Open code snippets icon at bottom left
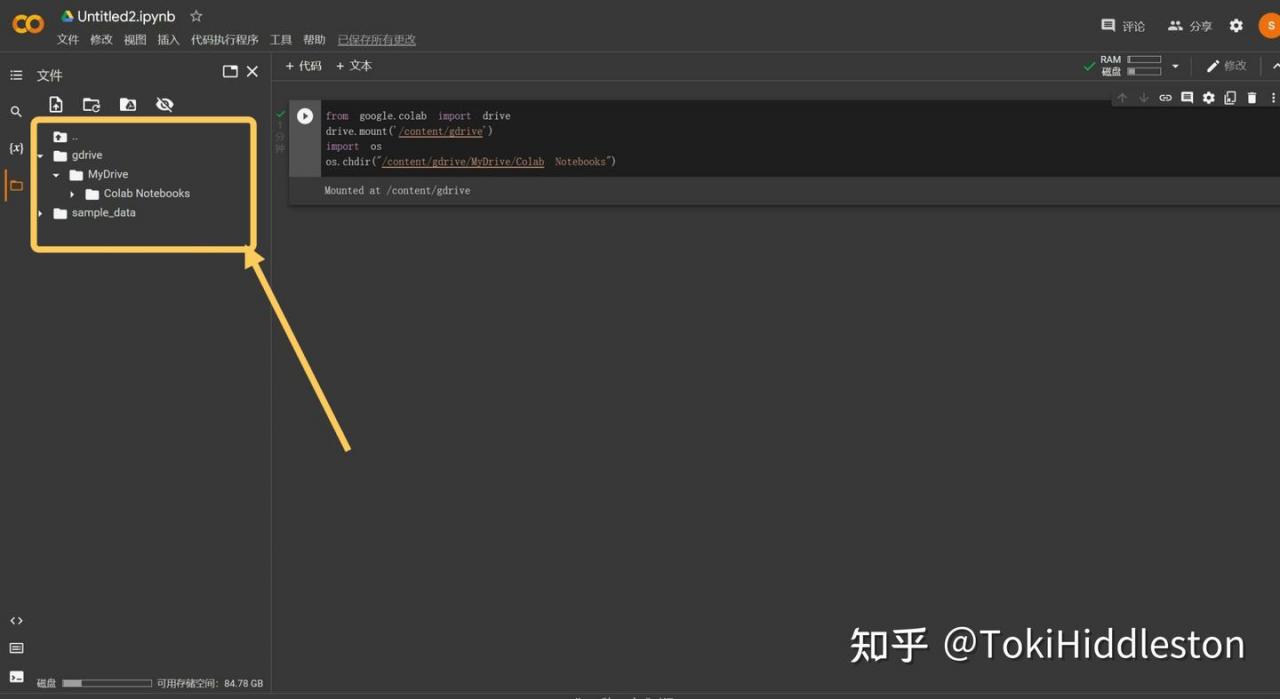Image resolution: width=1280 pixels, height=699 pixels. pos(16,621)
